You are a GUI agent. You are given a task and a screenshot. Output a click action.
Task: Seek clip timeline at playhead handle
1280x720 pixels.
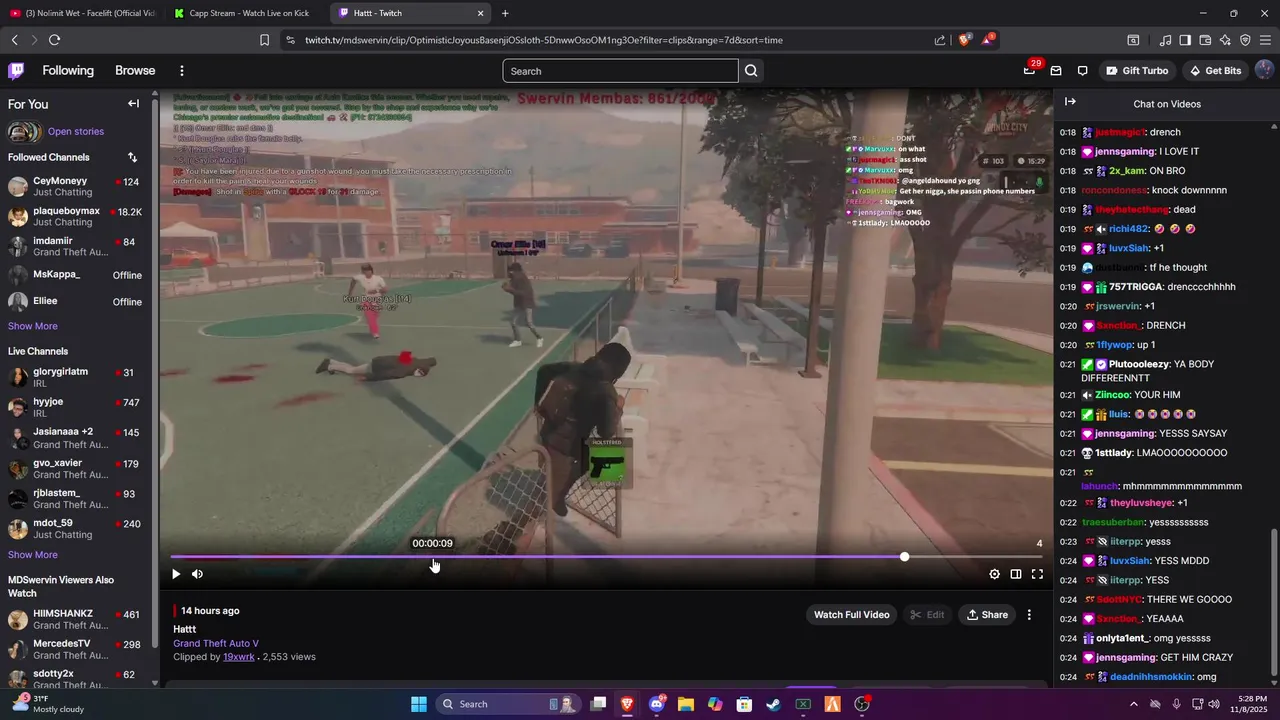click(904, 557)
